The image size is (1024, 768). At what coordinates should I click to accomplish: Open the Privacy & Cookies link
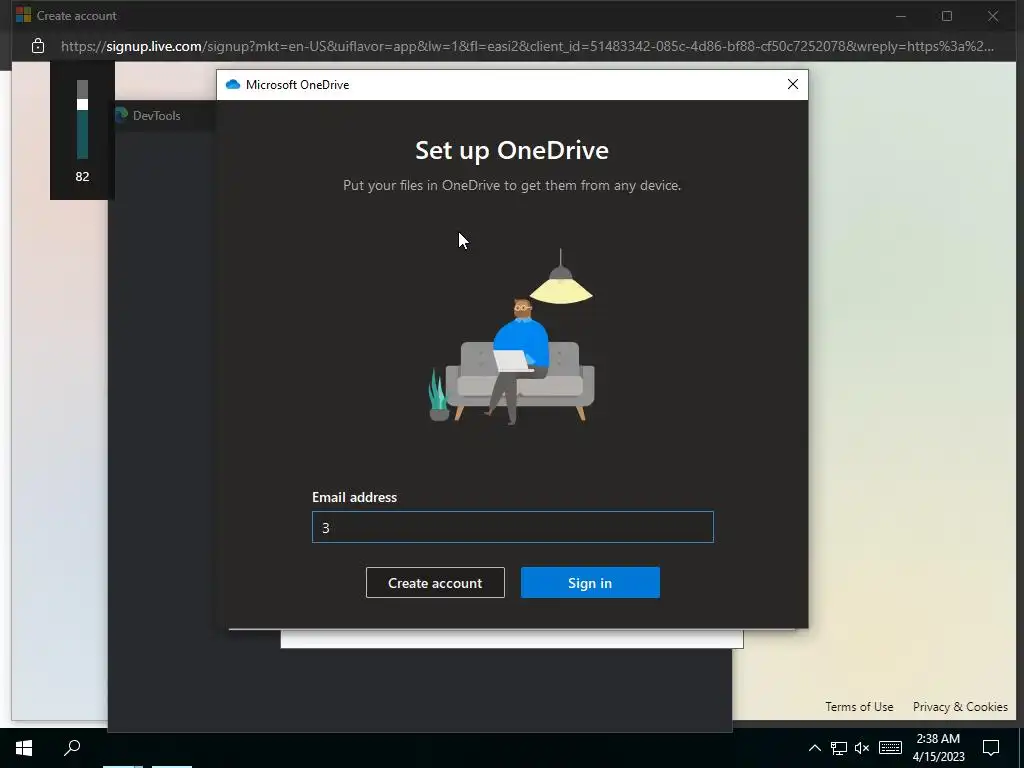pyautogui.click(x=960, y=707)
